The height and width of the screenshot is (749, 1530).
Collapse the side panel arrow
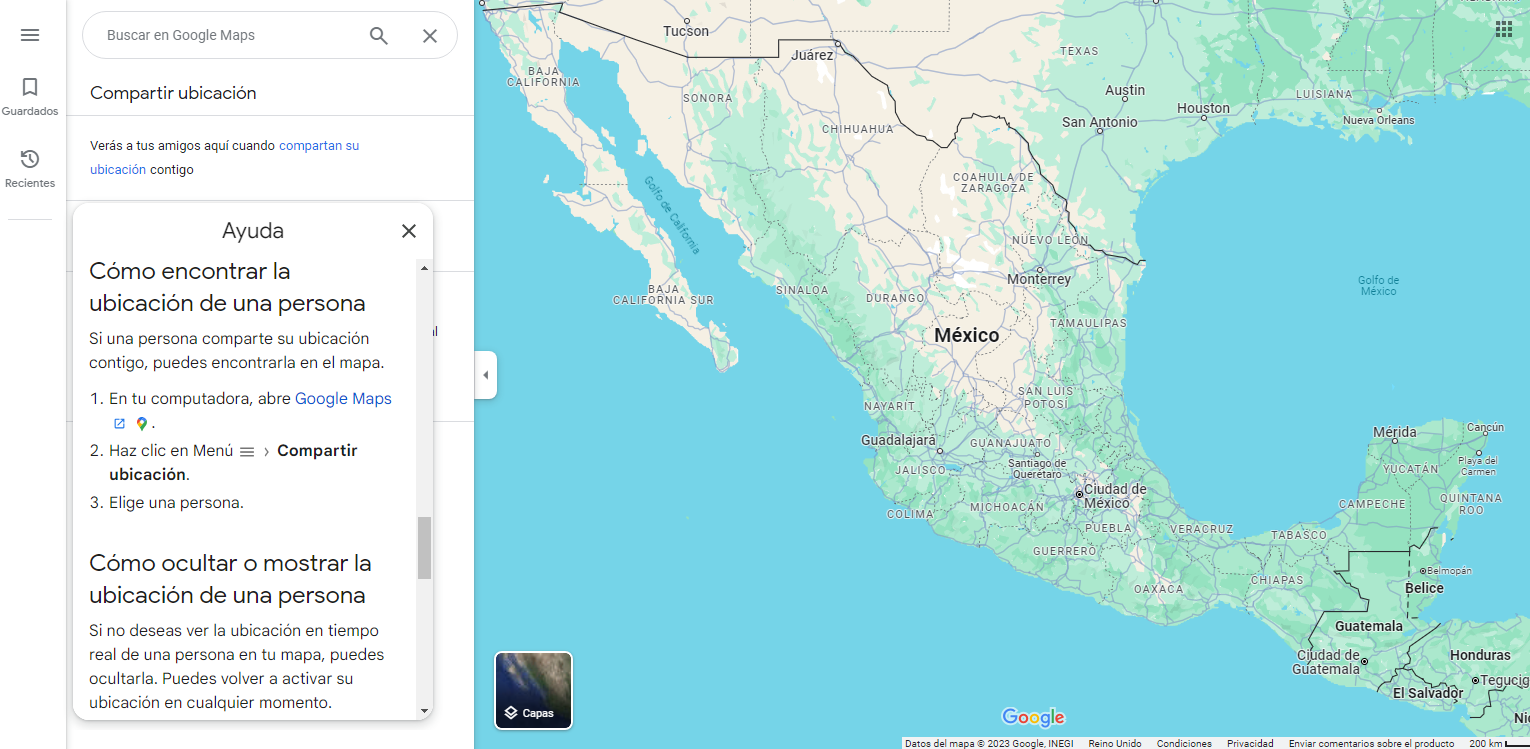click(x=486, y=375)
